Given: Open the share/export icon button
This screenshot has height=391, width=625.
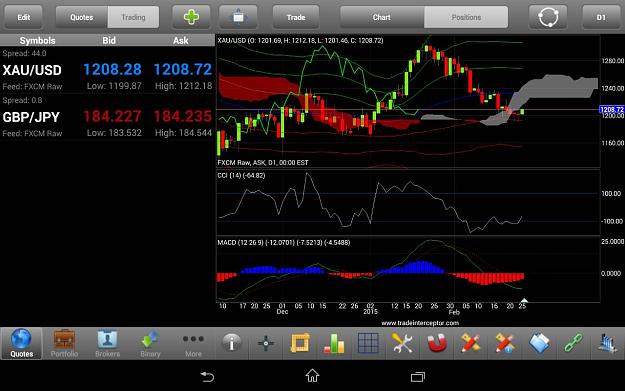Looking at the screenshot, I should pos(238,17).
